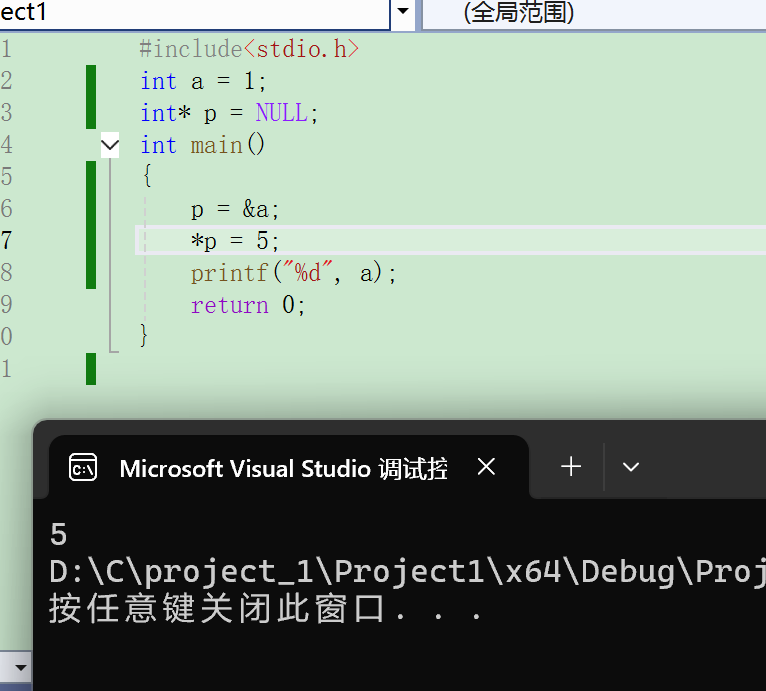Viewport: 766px width, 691px height.
Task: Close the Microsoft Visual Studio console tab
Action: 486,467
